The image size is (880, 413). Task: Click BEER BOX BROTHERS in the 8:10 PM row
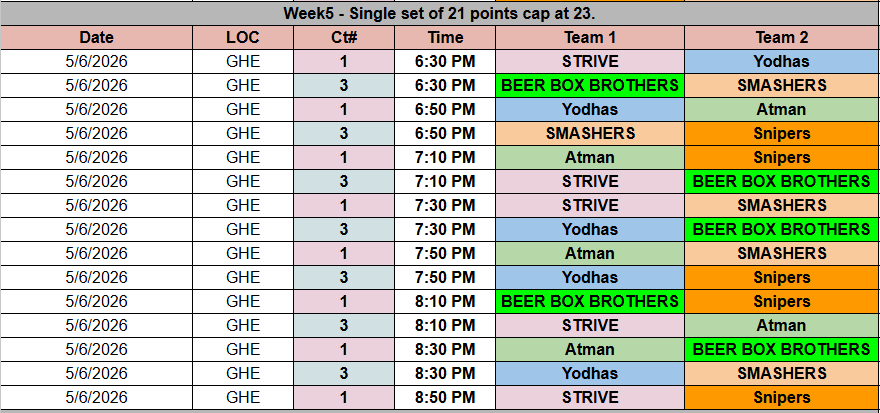(x=589, y=301)
